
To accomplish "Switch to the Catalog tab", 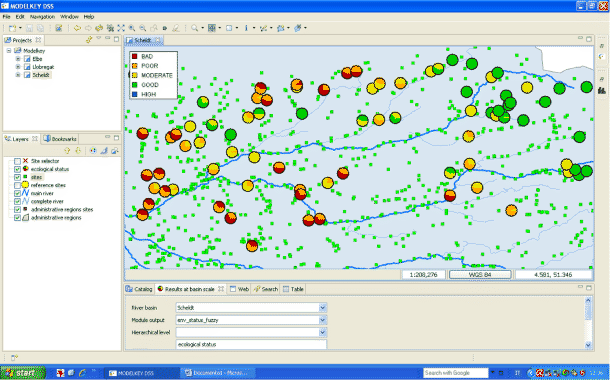I will pos(139,289).
